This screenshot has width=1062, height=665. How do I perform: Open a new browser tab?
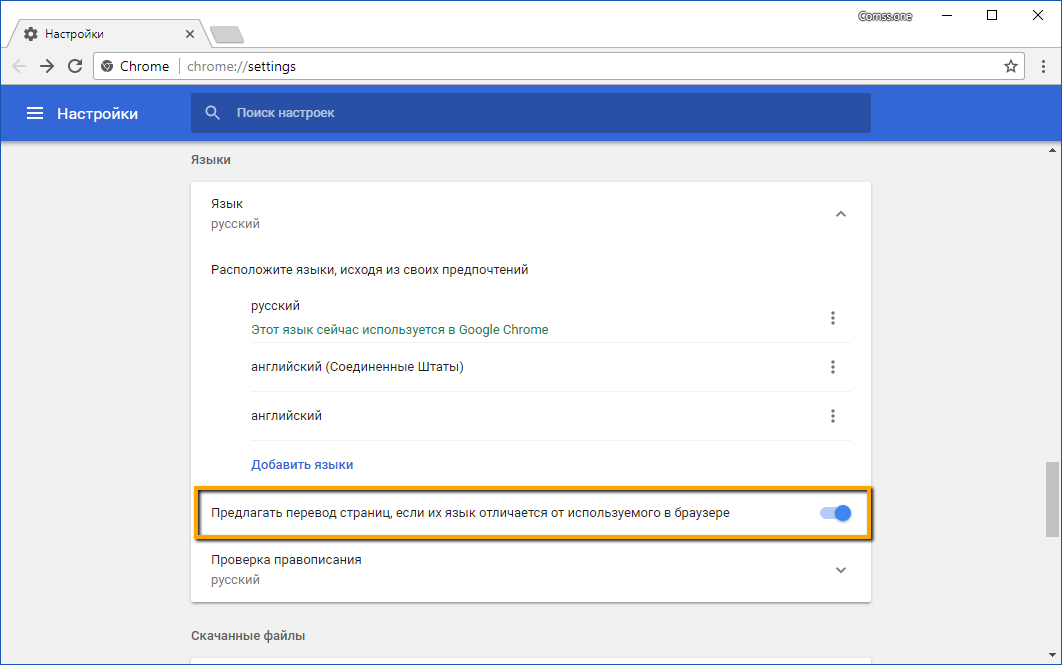pos(227,35)
